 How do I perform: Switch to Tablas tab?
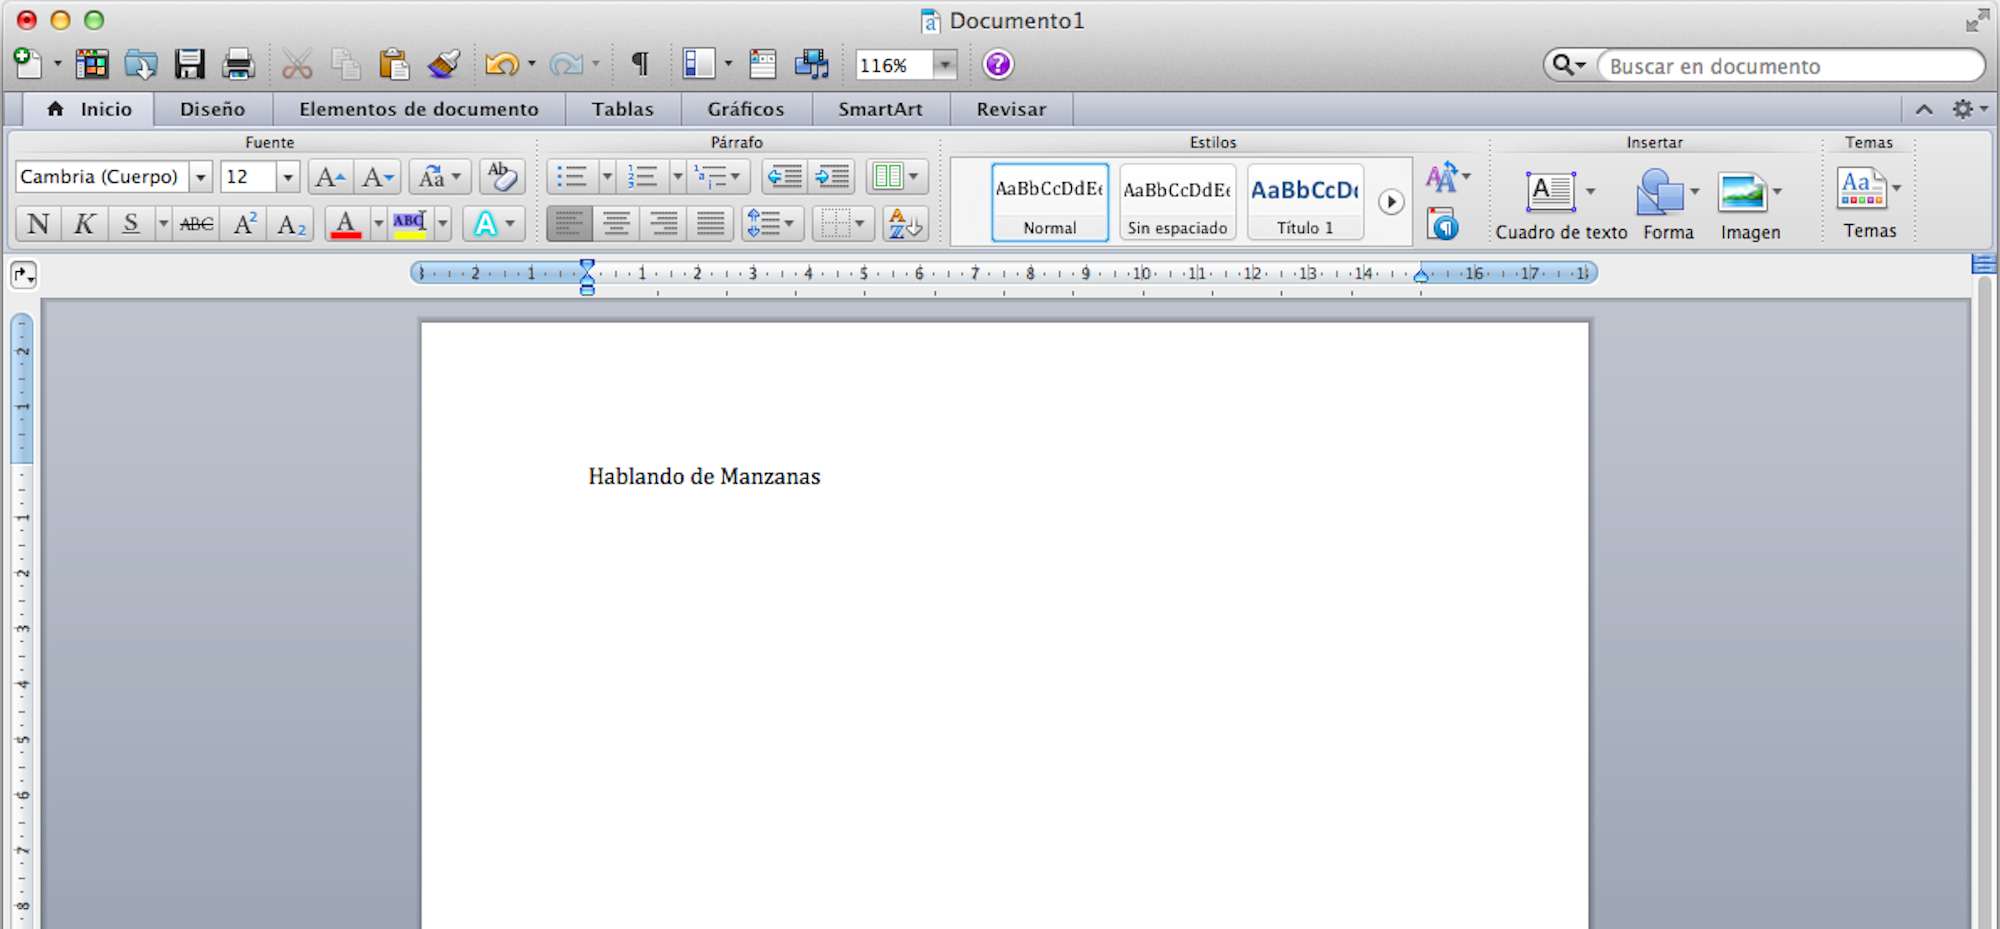[x=622, y=109]
